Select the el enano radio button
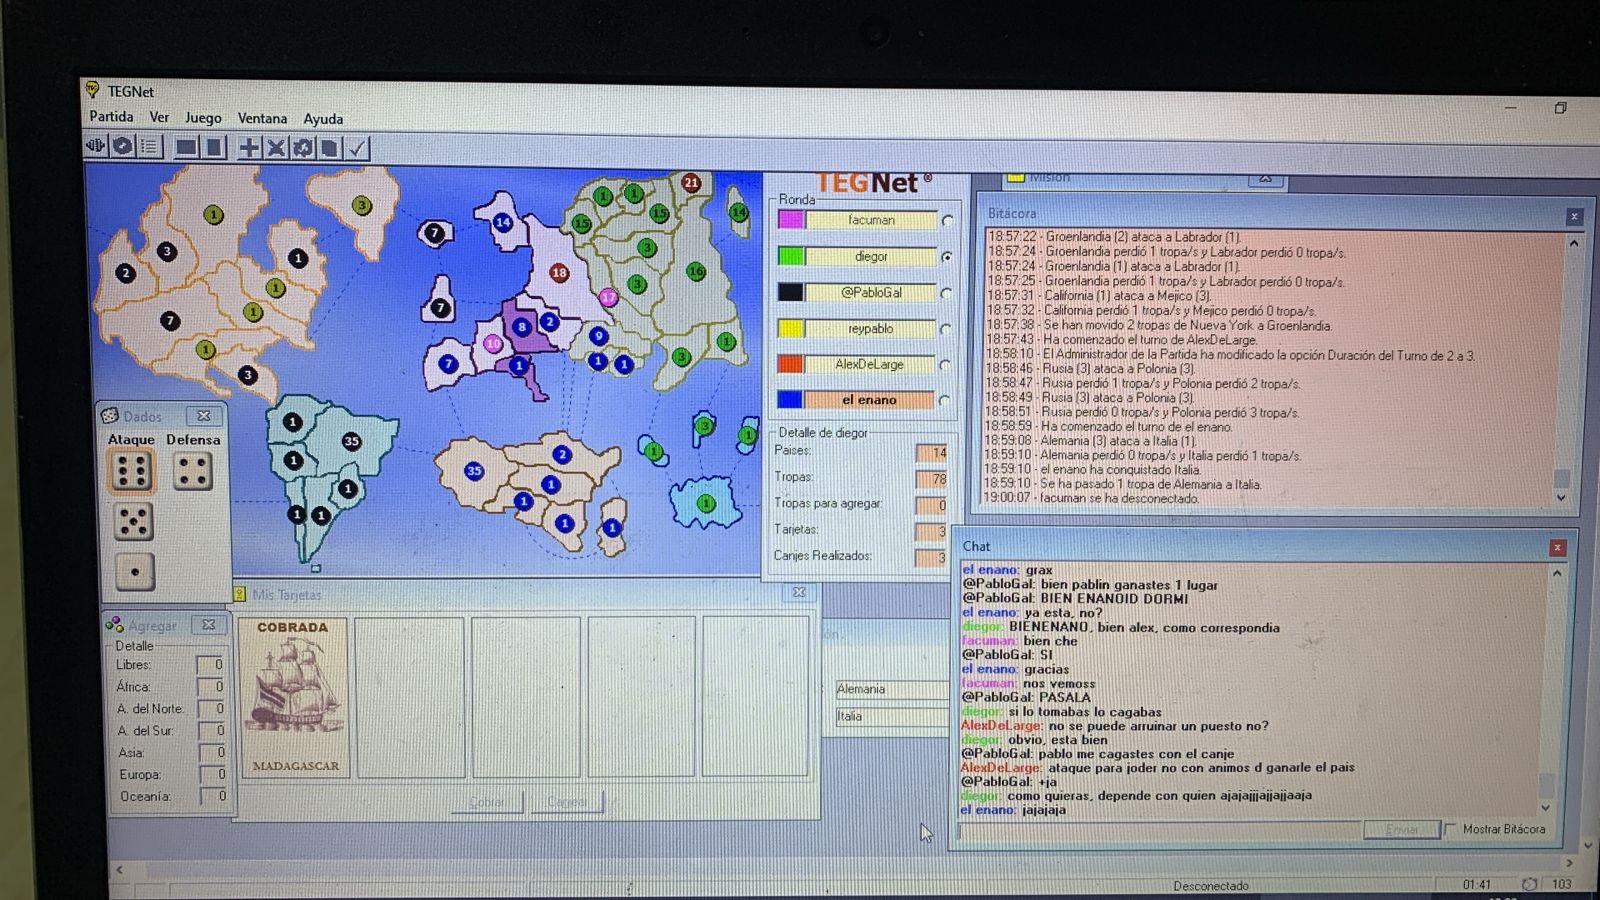This screenshot has width=1600, height=900. (945, 401)
